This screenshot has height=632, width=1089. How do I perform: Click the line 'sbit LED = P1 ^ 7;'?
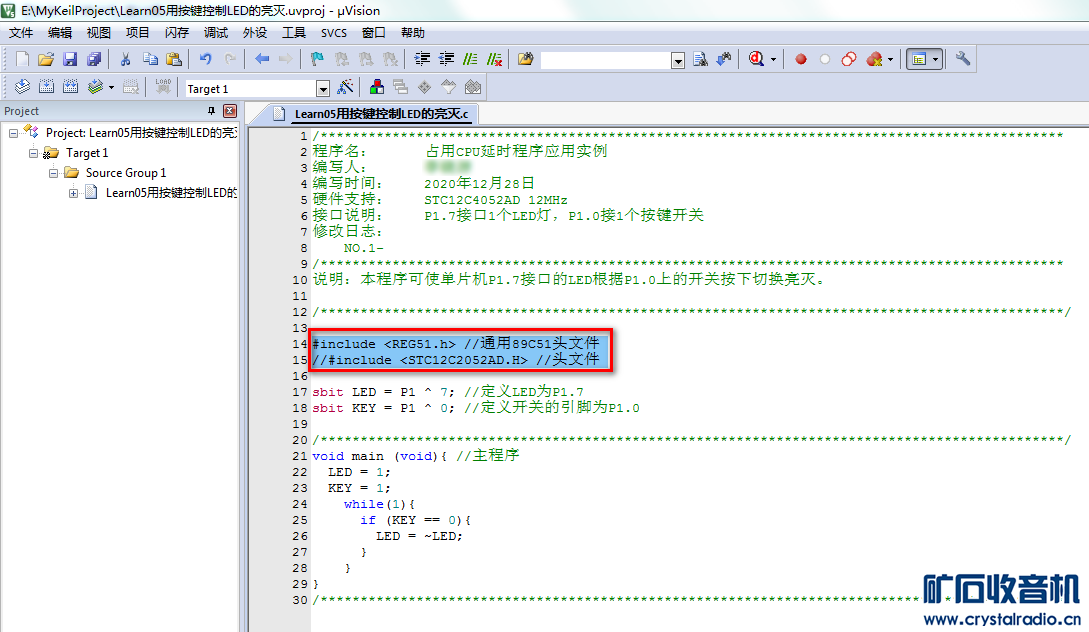(x=383, y=392)
